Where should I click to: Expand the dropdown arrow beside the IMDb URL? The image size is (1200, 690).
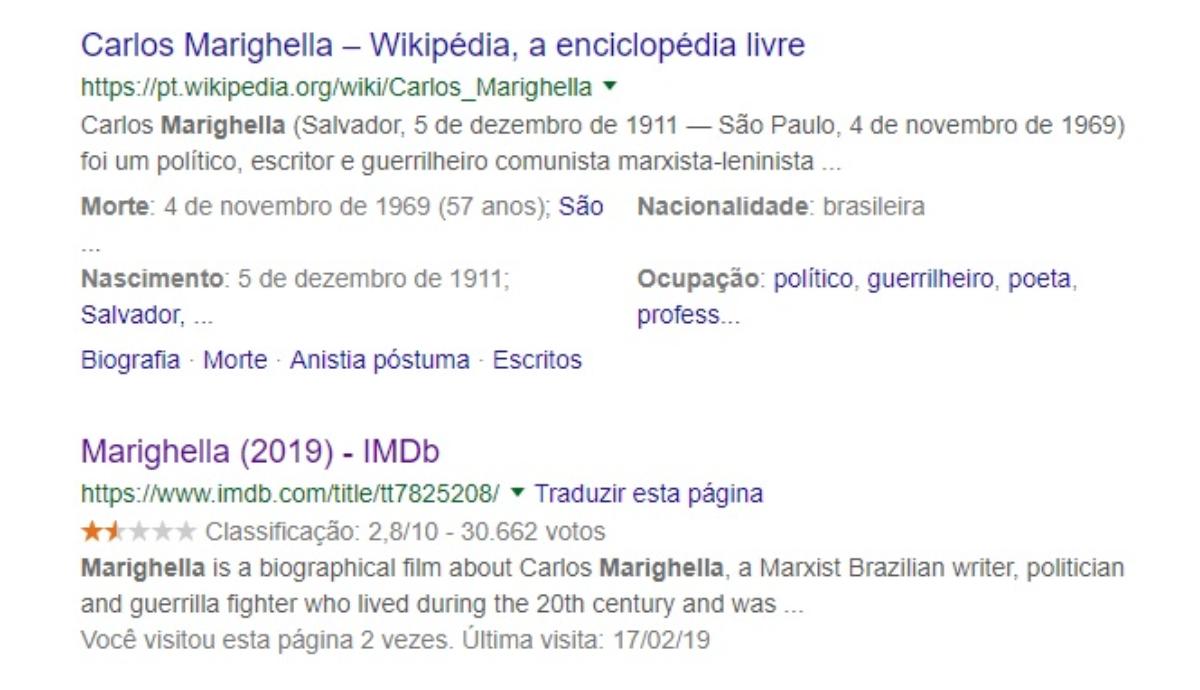[x=517, y=493]
